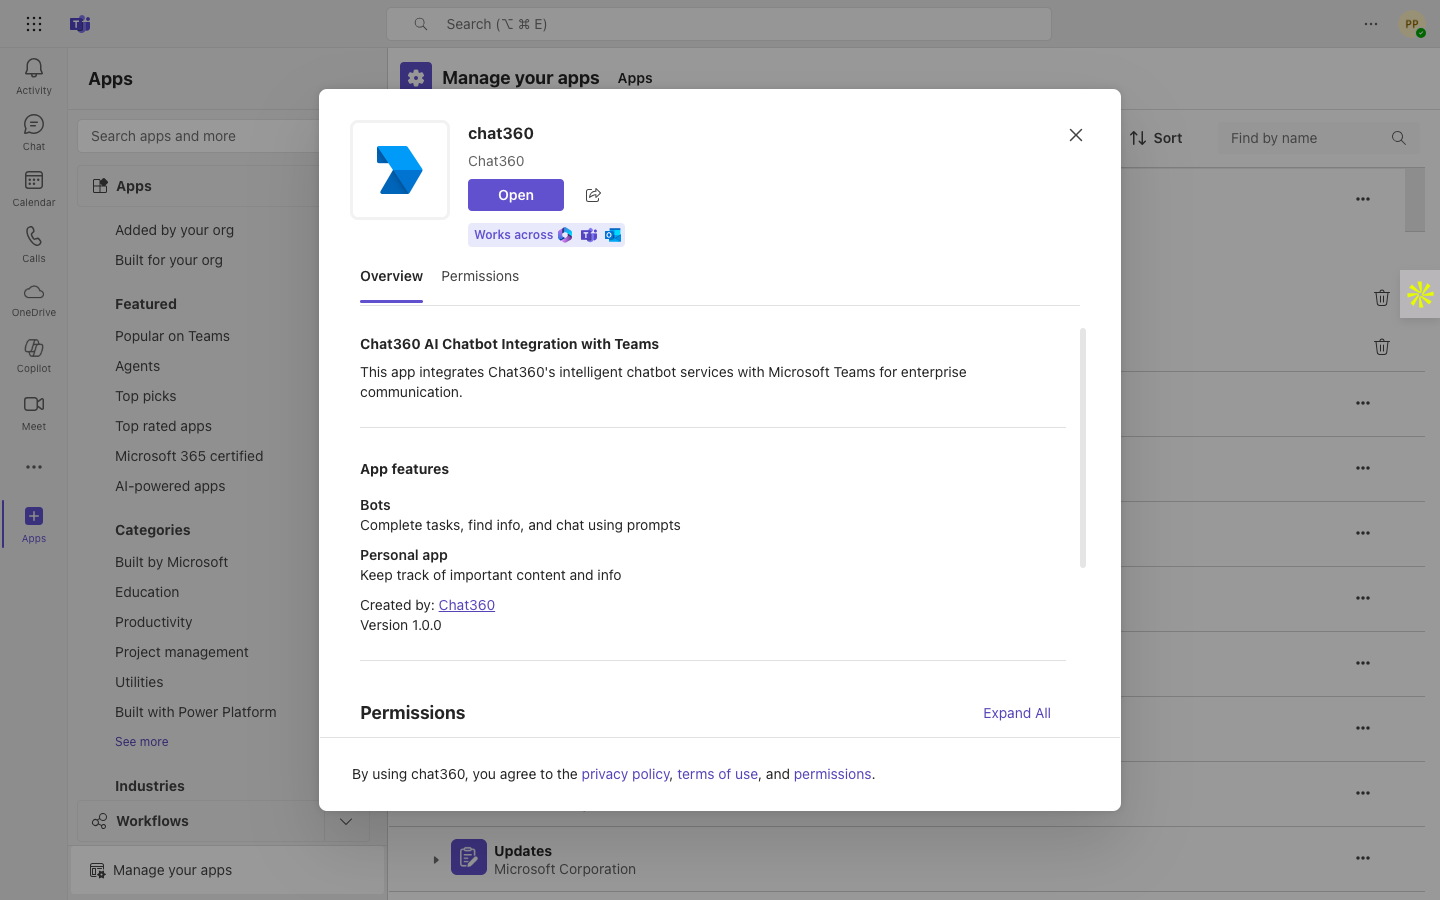Switch to the Permissions tab
The image size is (1440, 900).
point(480,276)
